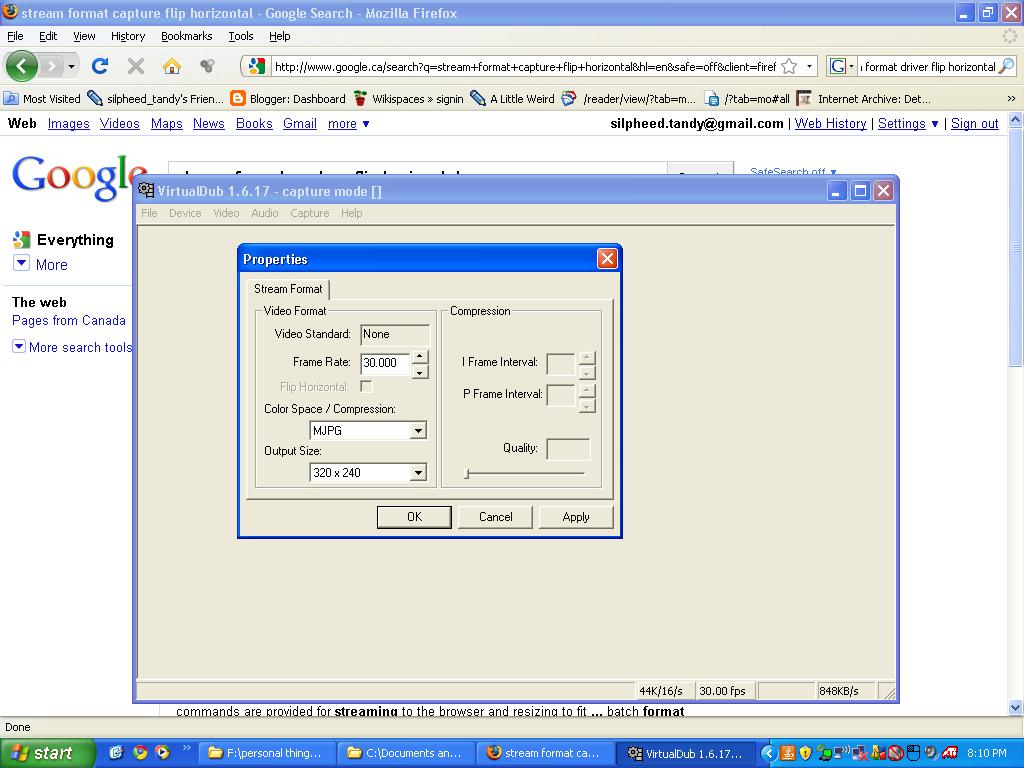1024x768 pixels.
Task: Open the Firefox File menu
Action: pyautogui.click(x=15, y=36)
